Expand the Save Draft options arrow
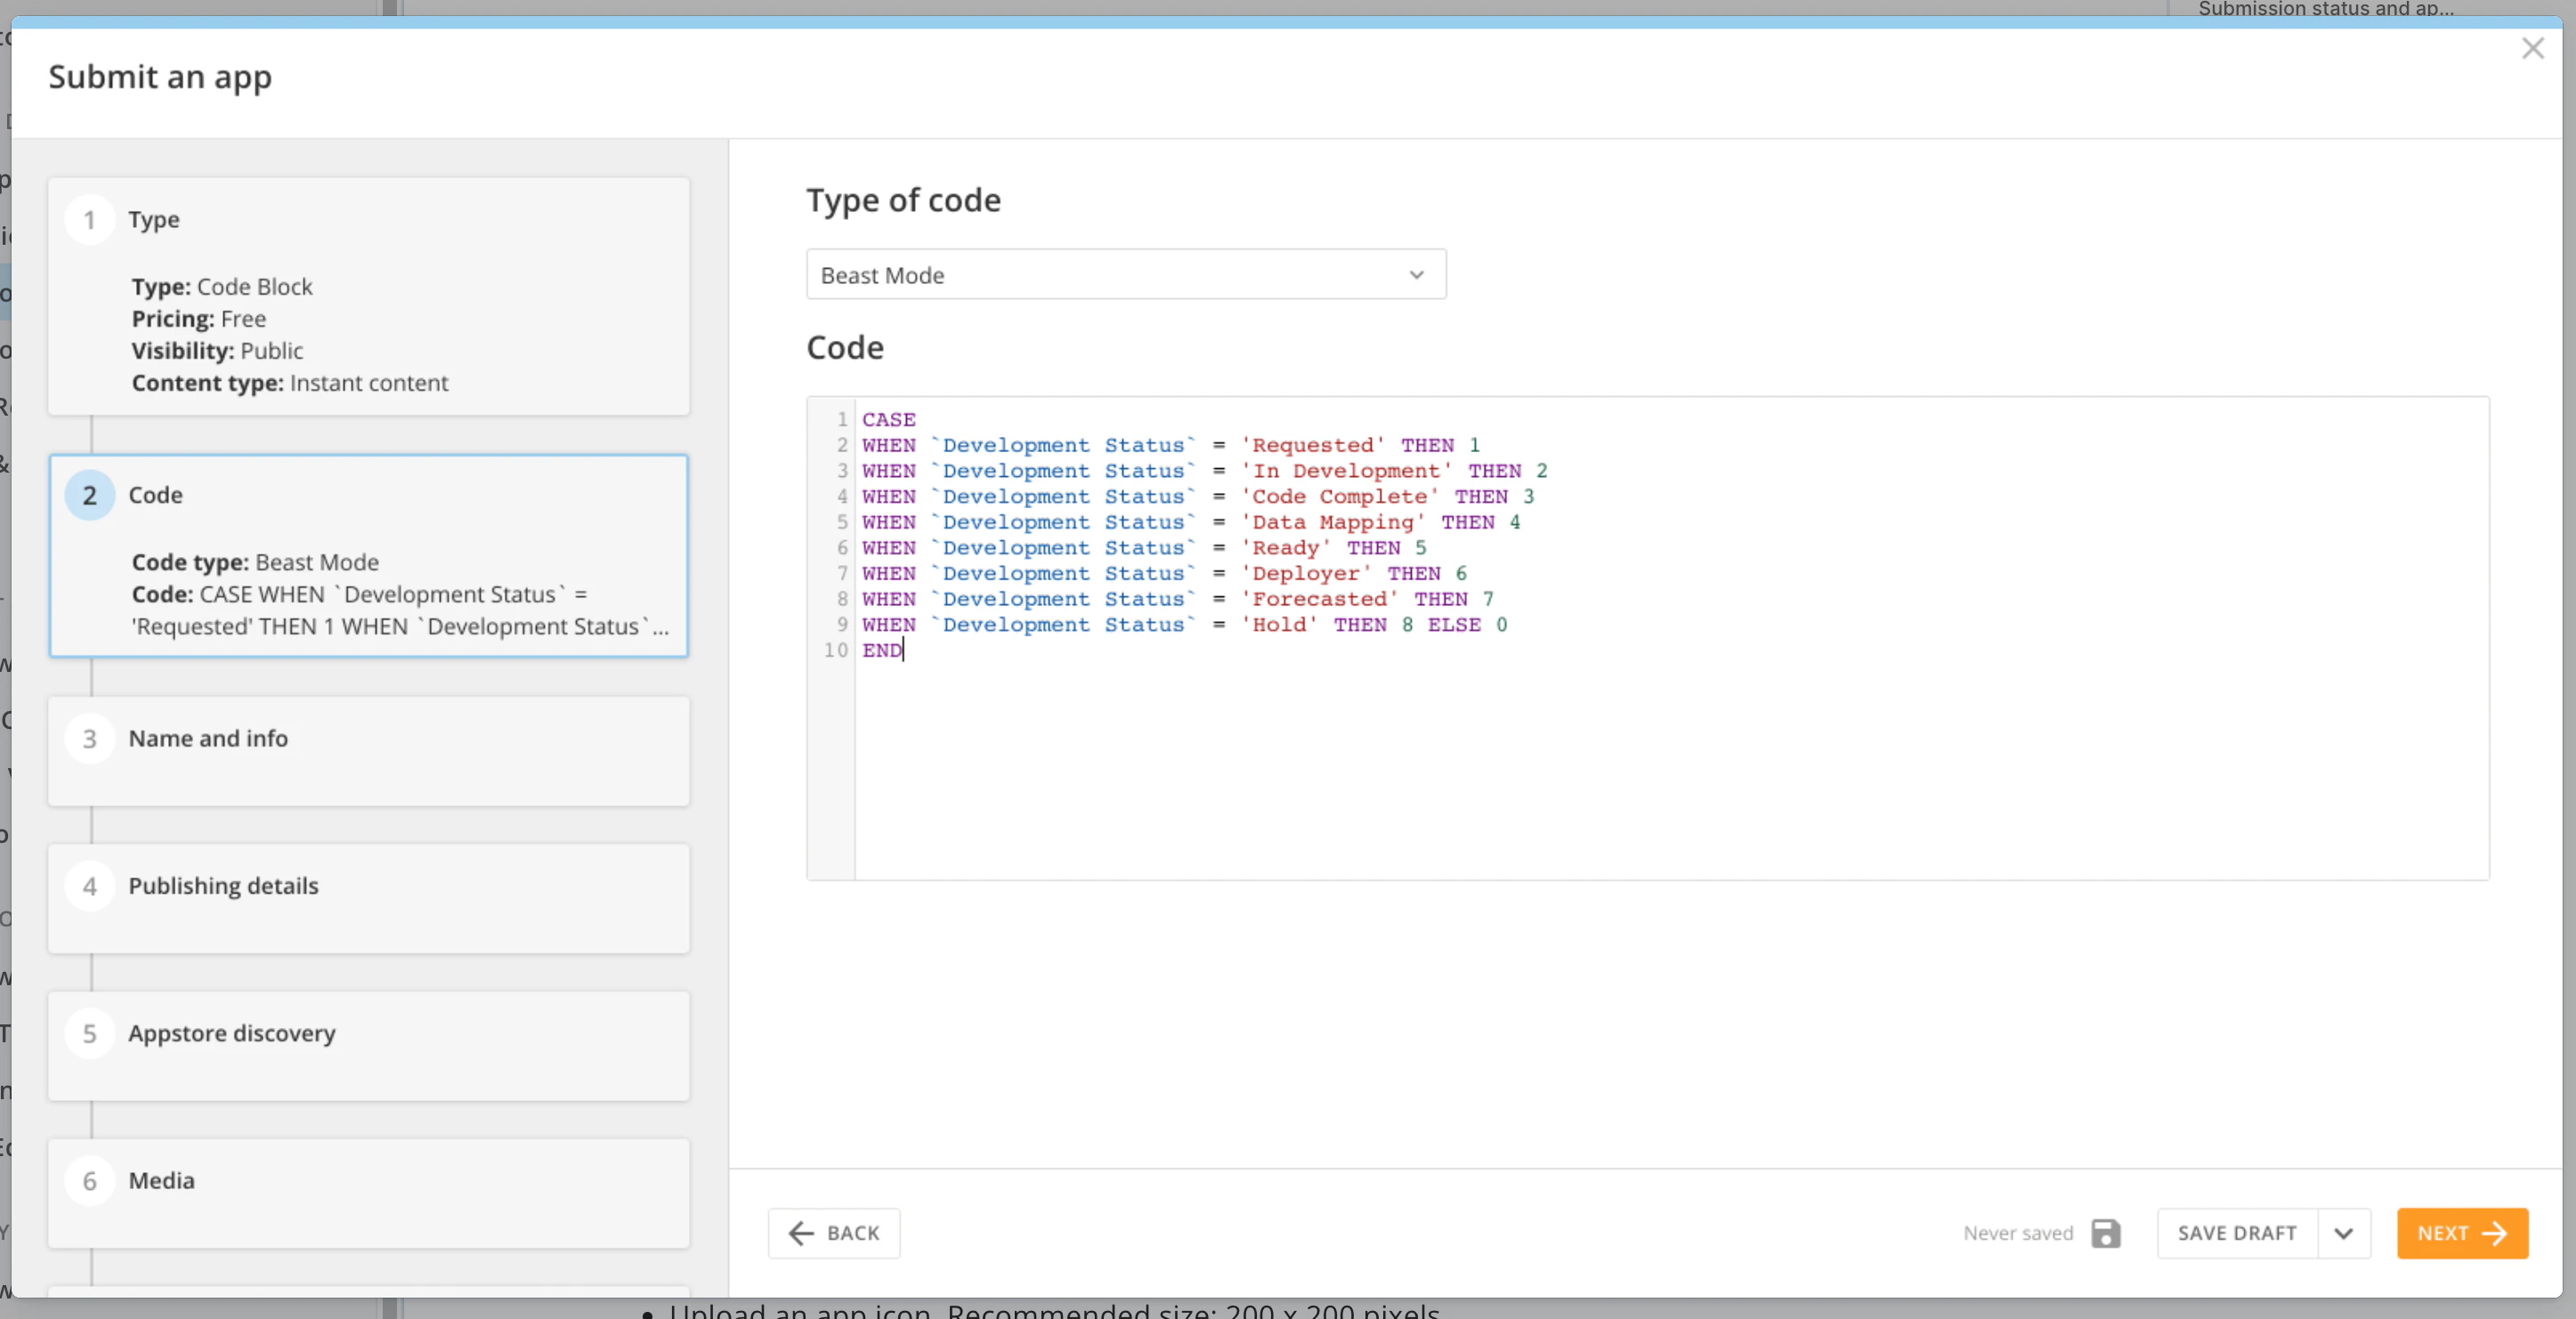This screenshot has width=2576, height=1319. (2343, 1233)
